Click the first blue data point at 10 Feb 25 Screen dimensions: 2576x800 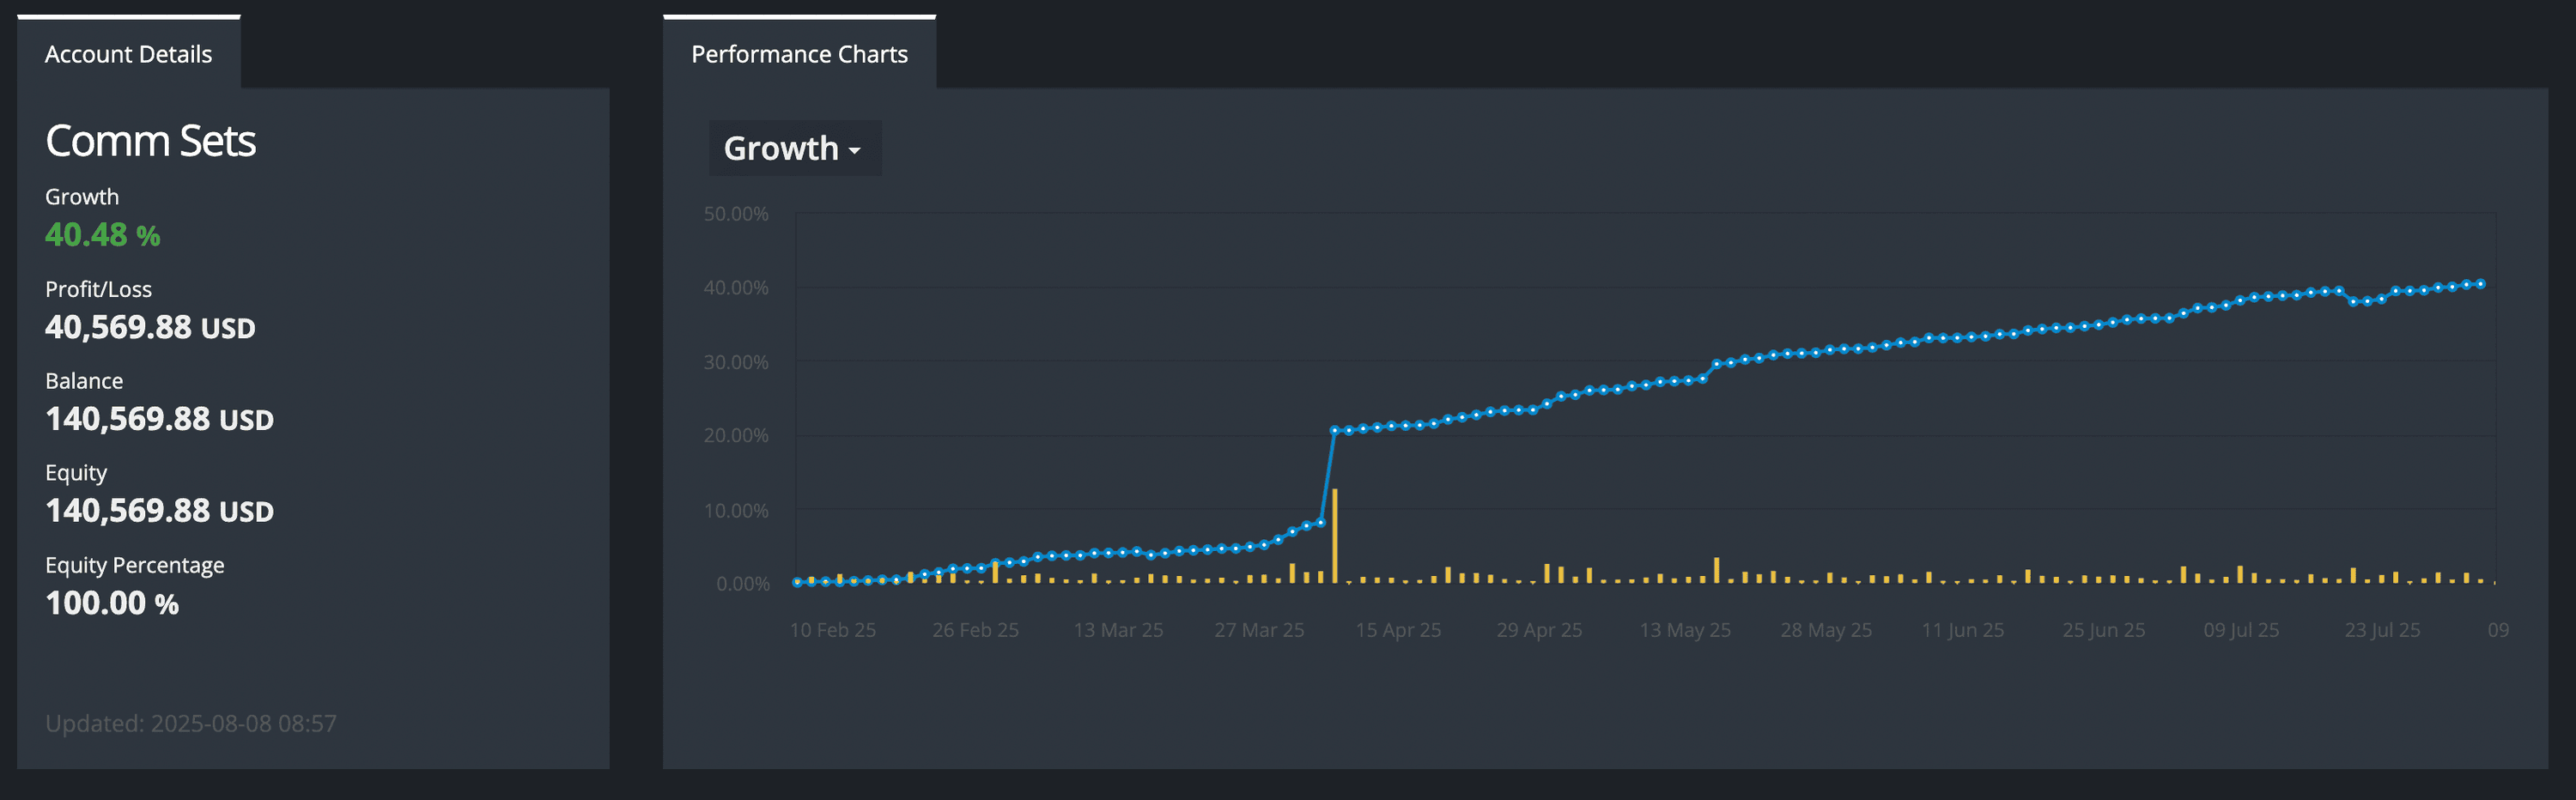click(x=797, y=582)
